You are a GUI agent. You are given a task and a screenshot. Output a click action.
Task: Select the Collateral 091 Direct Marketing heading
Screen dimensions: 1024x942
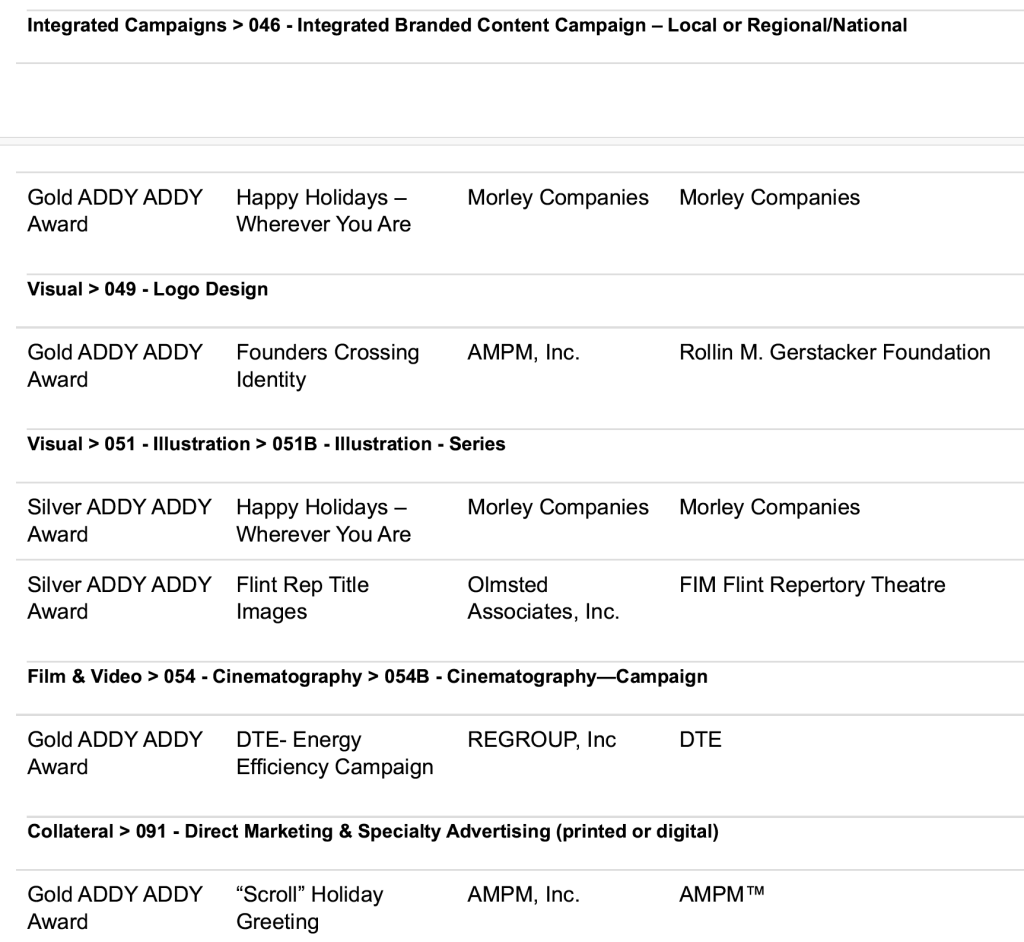tap(372, 832)
